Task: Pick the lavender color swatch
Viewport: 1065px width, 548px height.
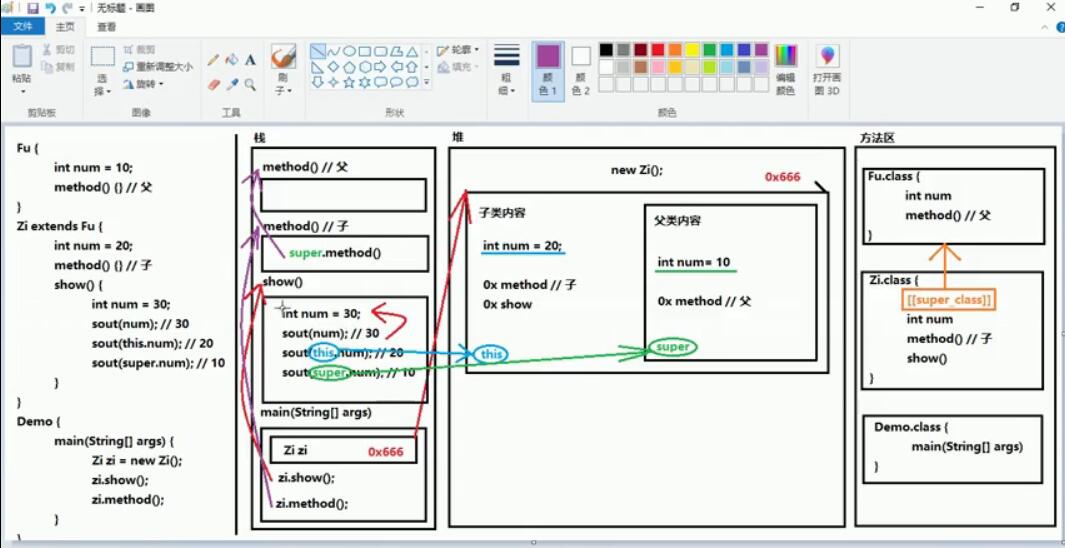Action: tap(761, 67)
